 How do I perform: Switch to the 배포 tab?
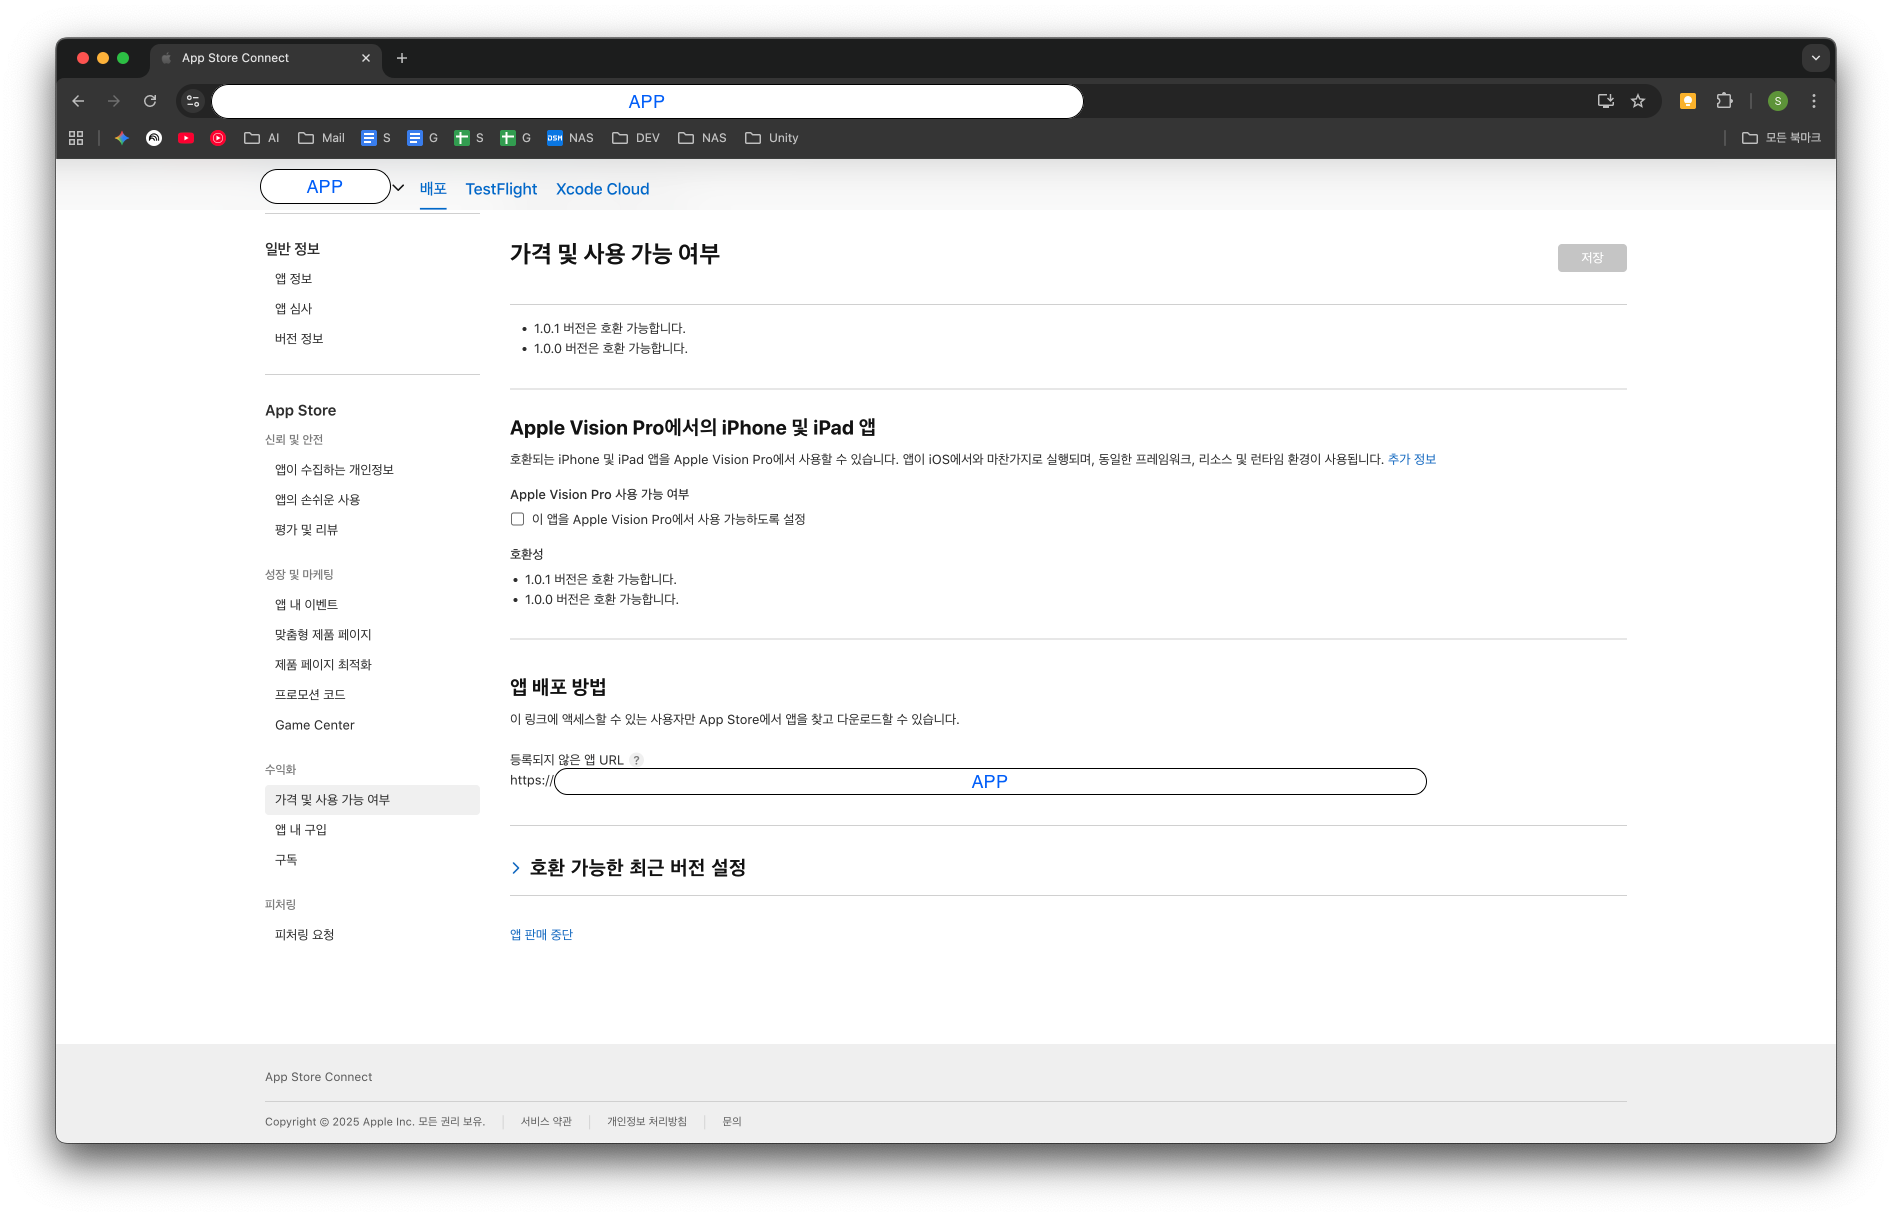point(433,189)
